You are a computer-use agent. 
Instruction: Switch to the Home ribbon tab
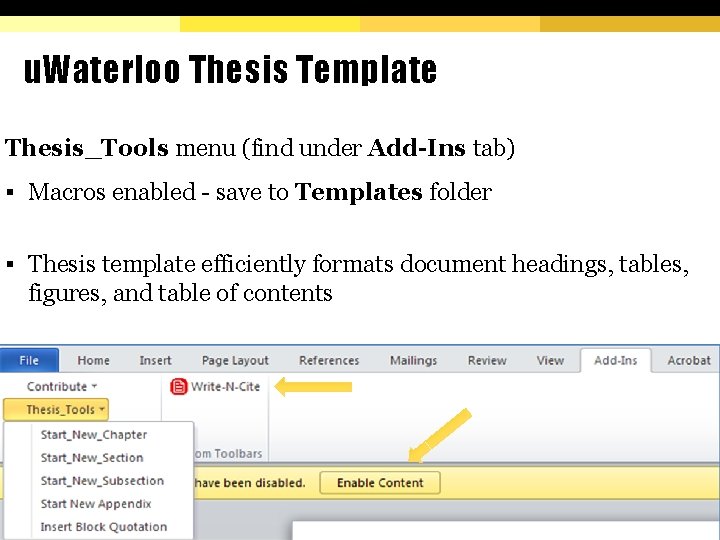pos(93,360)
